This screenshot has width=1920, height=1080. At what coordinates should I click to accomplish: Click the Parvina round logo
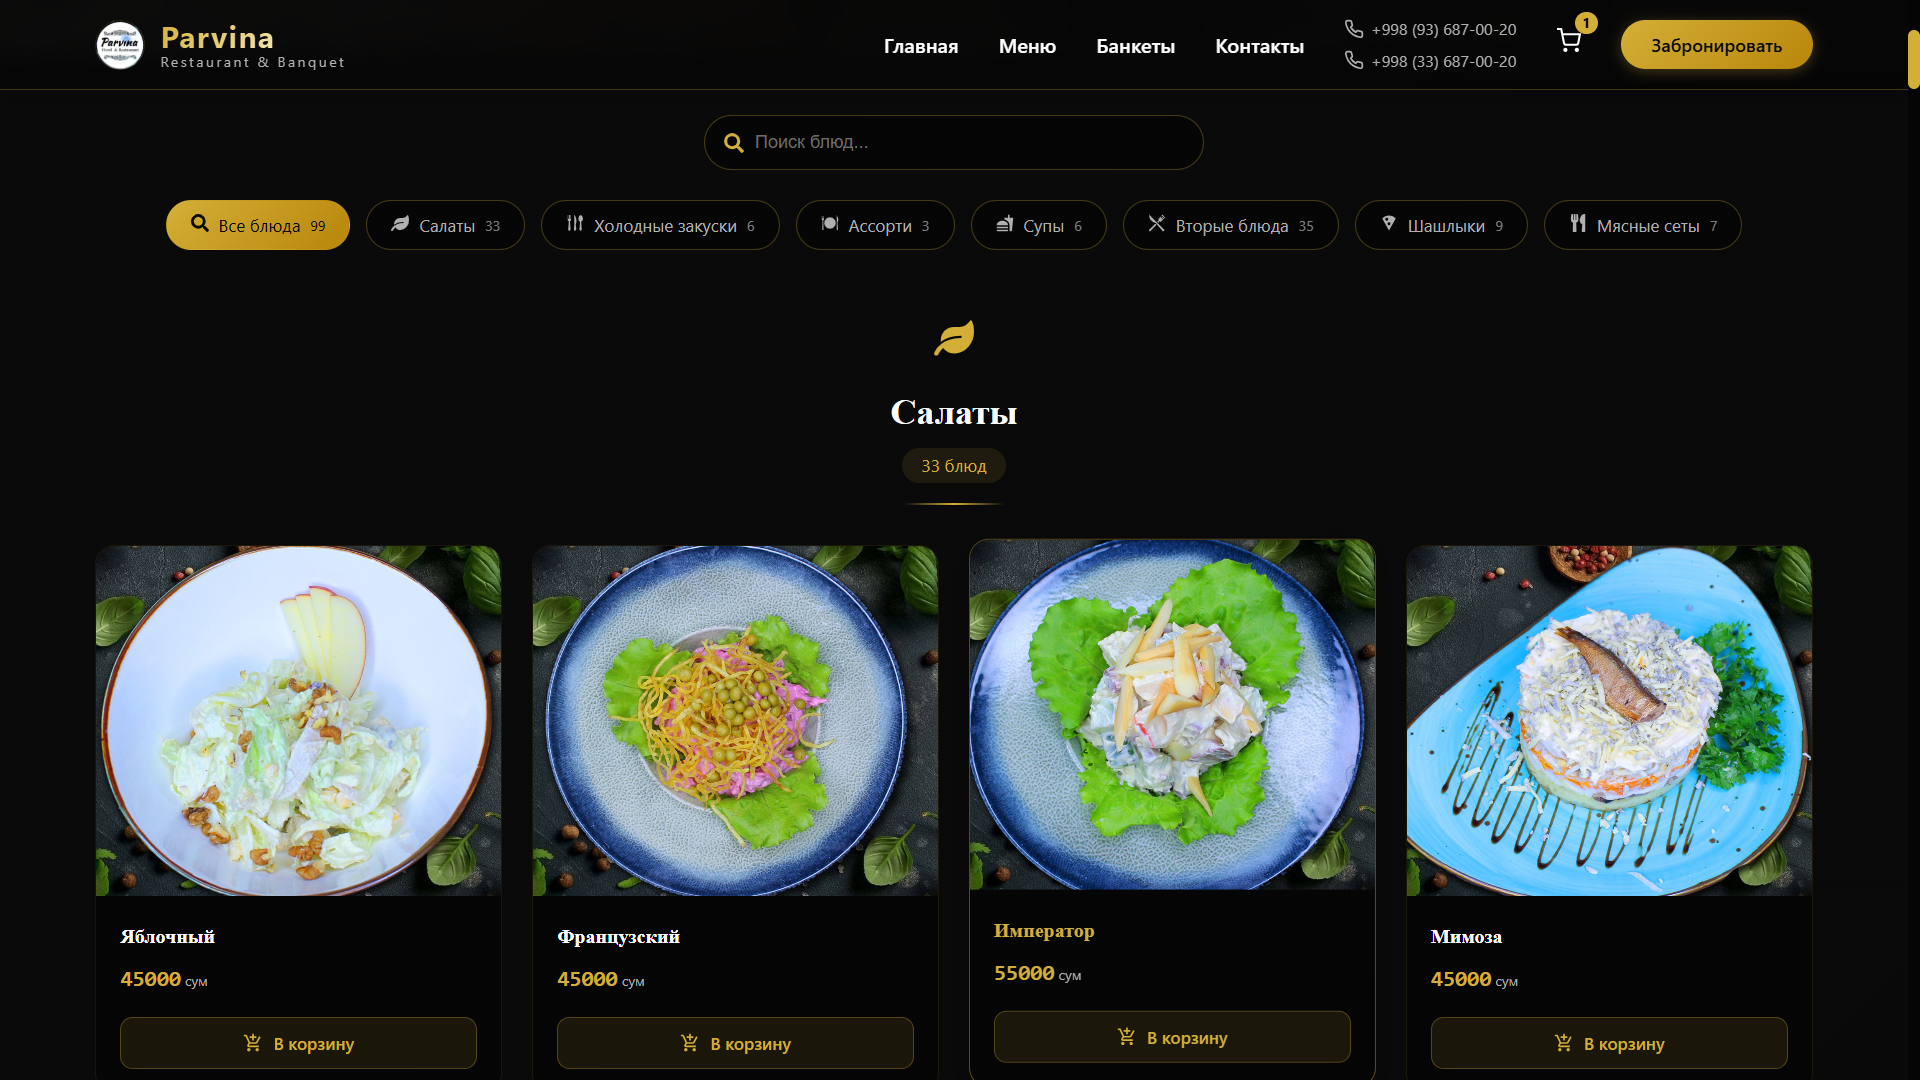click(x=120, y=45)
